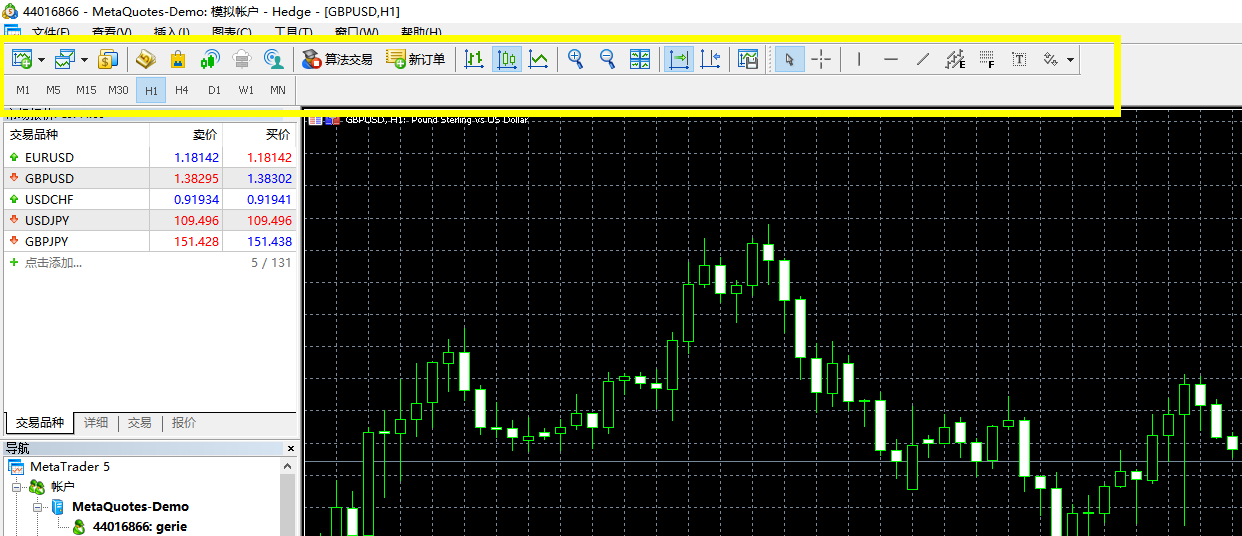Open the tile windows grid icon
Viewport: 1242px width, 536px height.
tap(640, 60)
